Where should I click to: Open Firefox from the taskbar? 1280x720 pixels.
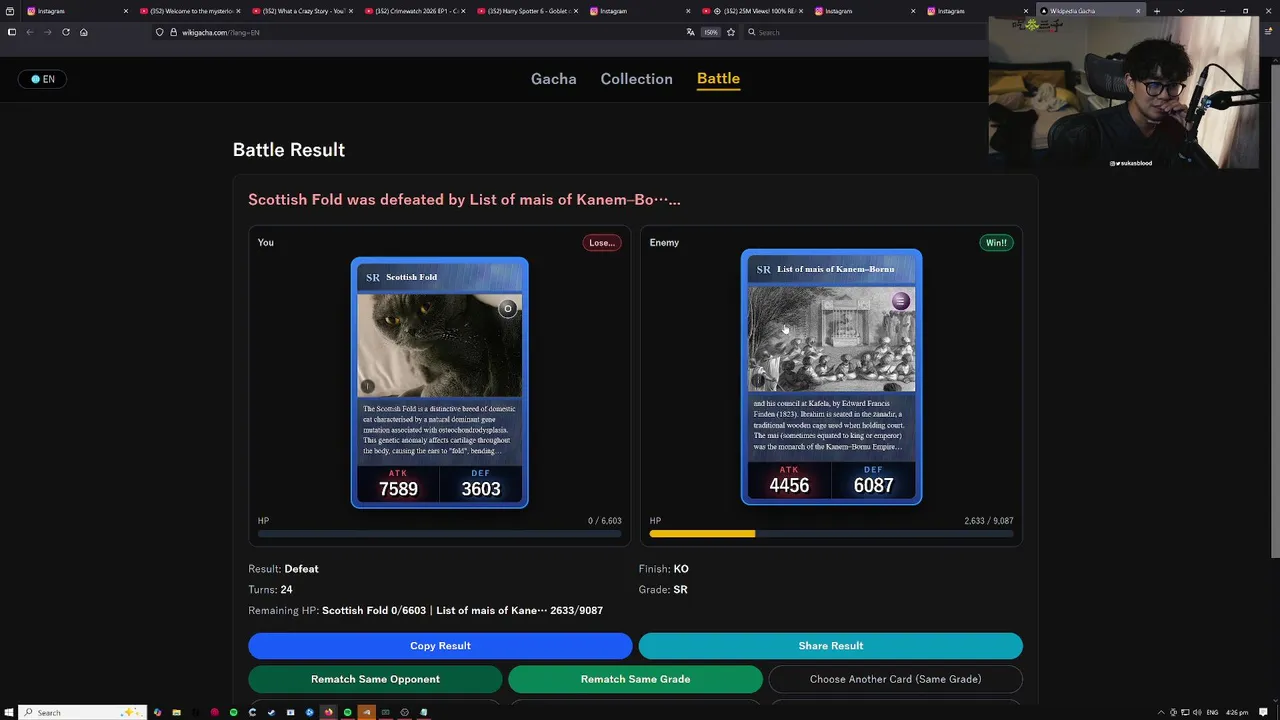(x=328, y=712)
